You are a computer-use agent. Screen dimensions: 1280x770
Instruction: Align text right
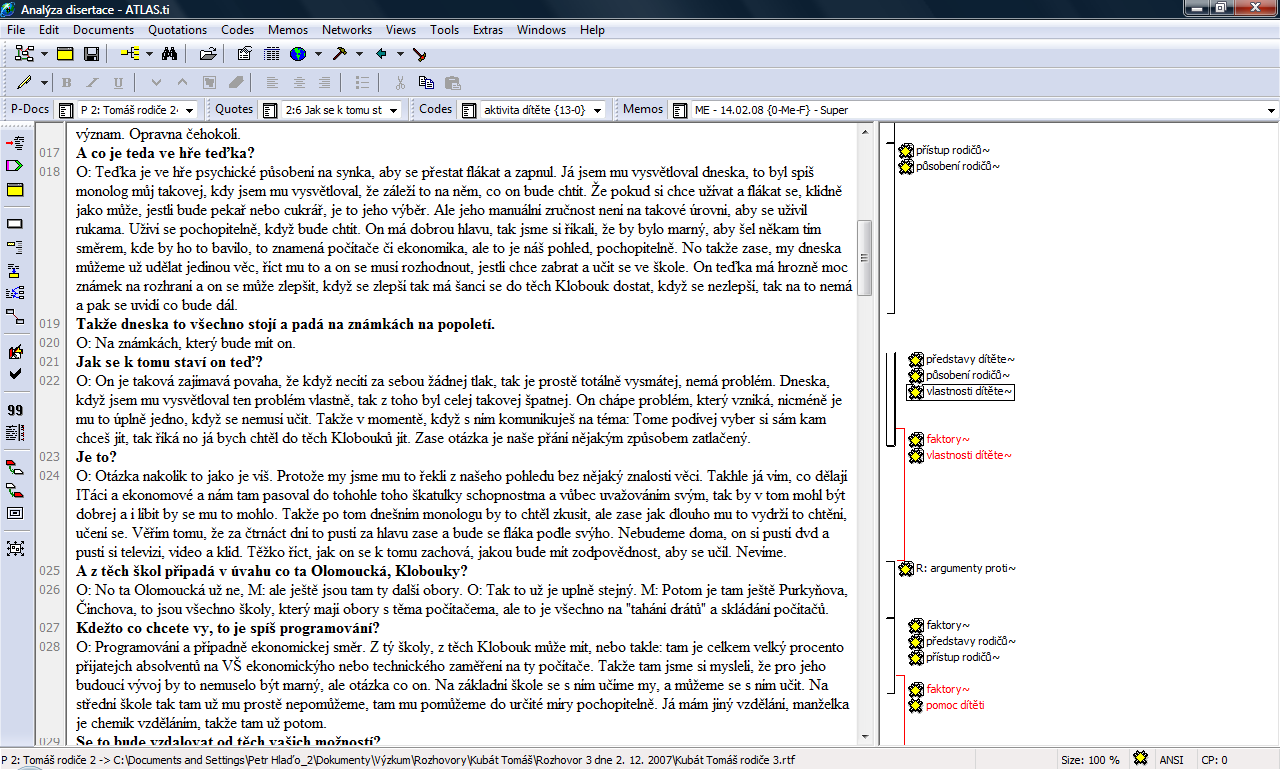tap(324, 82)
